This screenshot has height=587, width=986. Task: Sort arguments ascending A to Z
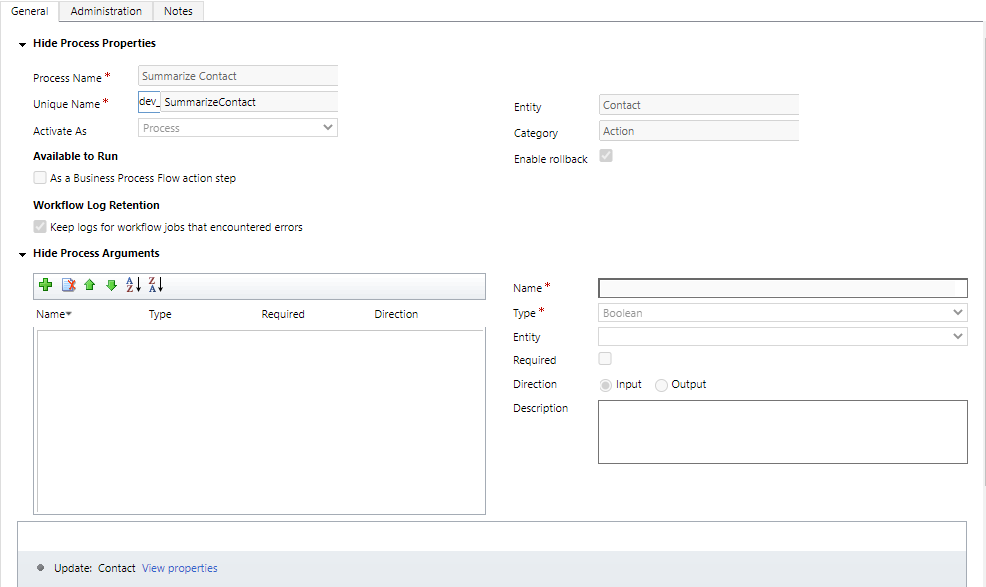(x=133, y=285)
